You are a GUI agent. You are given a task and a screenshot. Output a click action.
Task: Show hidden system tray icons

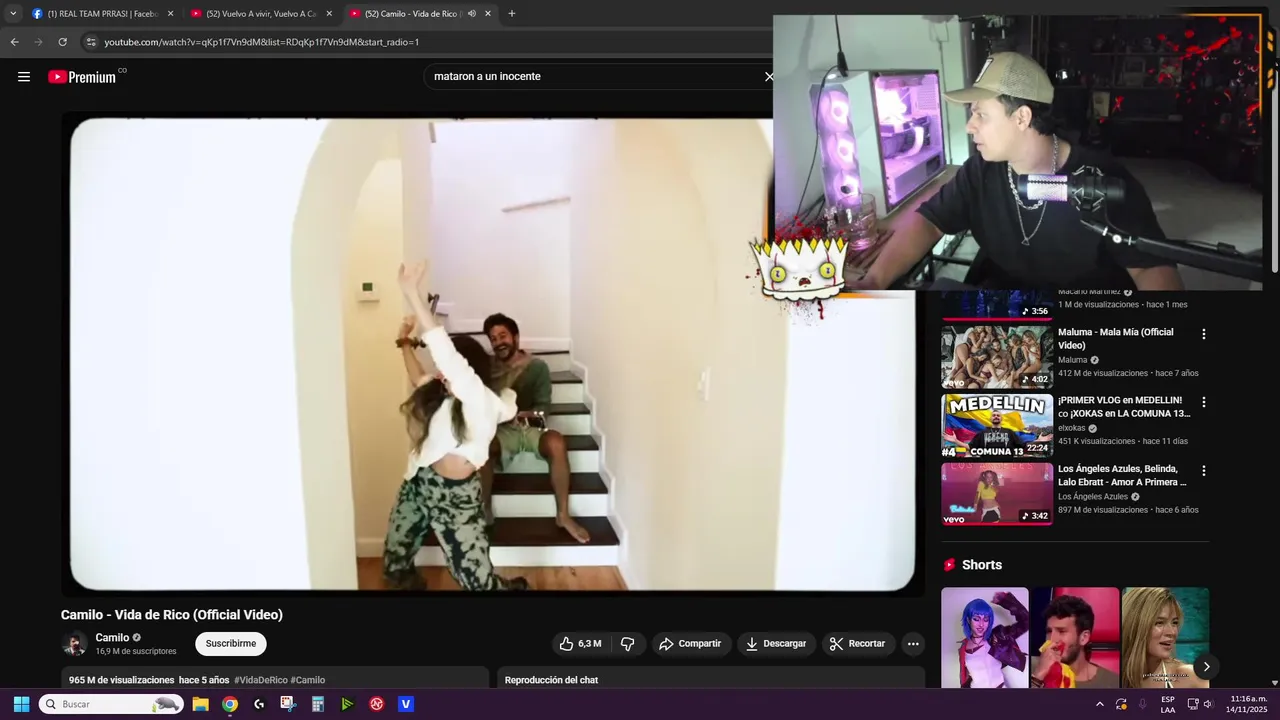(x=1100, y=704)
